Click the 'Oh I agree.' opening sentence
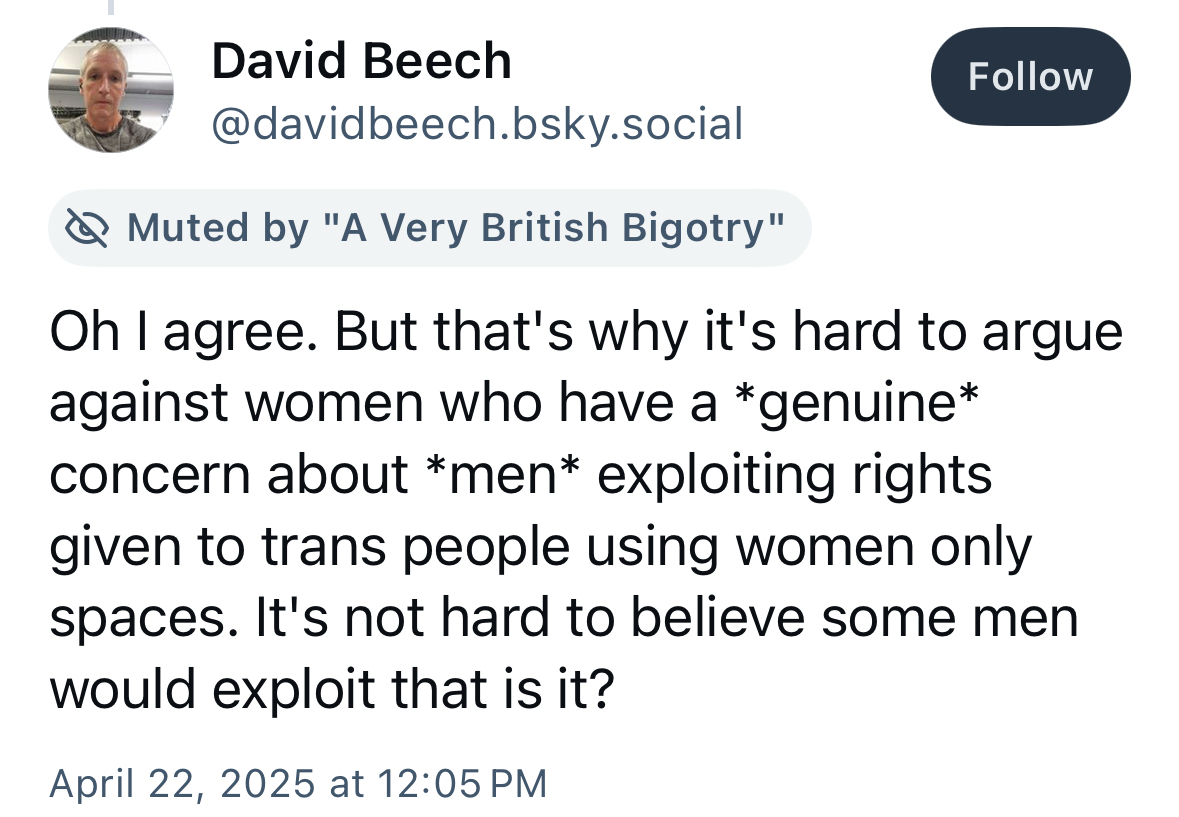 pos(186,332)
